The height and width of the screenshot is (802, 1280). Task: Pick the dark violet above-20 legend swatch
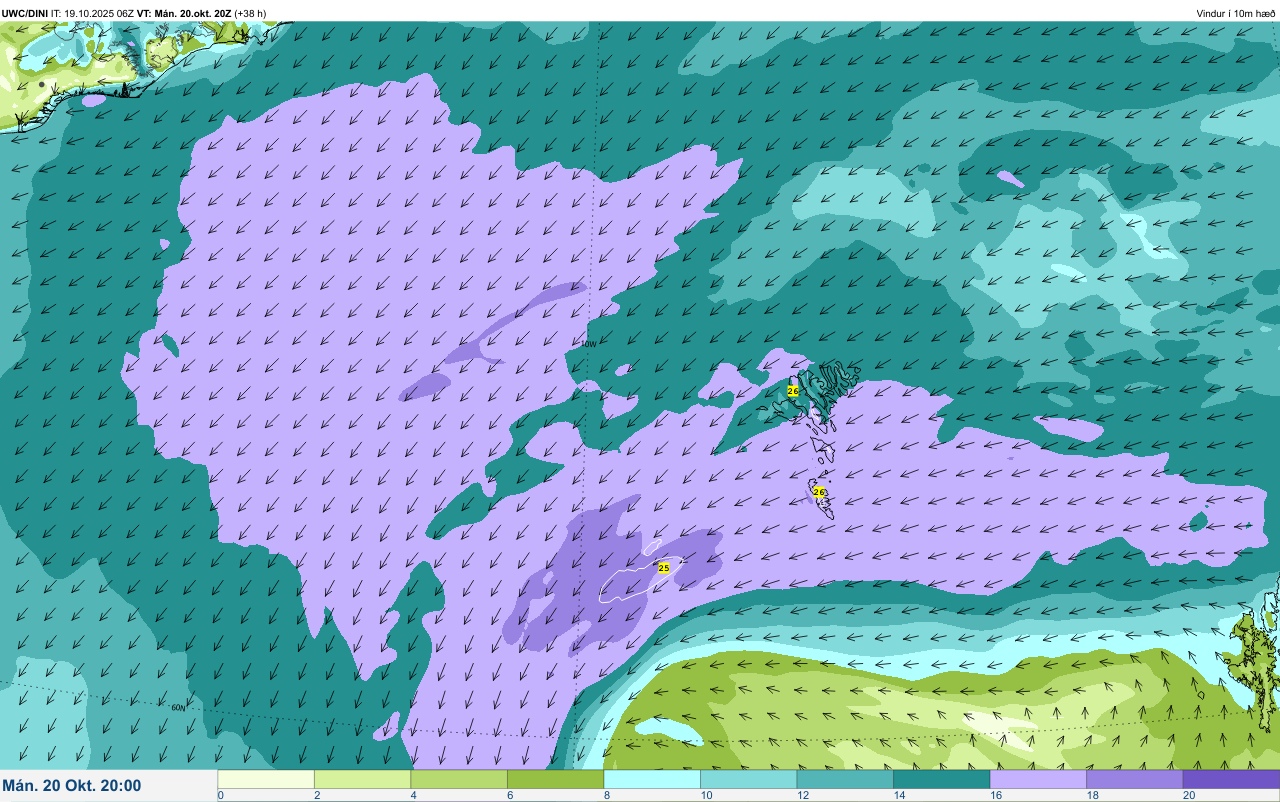[x=1231, y=779]
